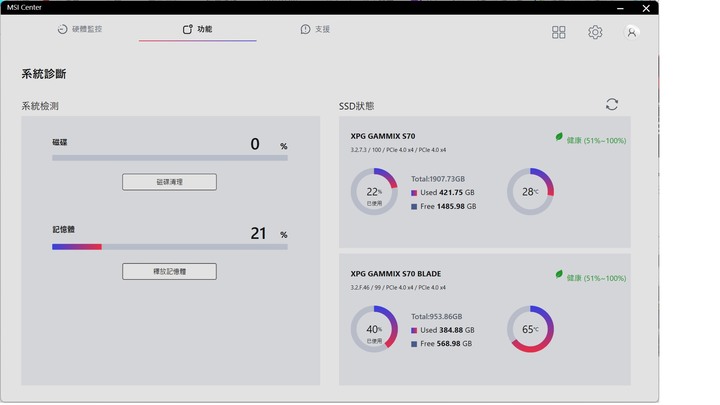Click the firmware line 3.2.F.46 / 99 / PCIe 4.0 x4
This screenshot has height=405, width=720.
coord(398,287)
